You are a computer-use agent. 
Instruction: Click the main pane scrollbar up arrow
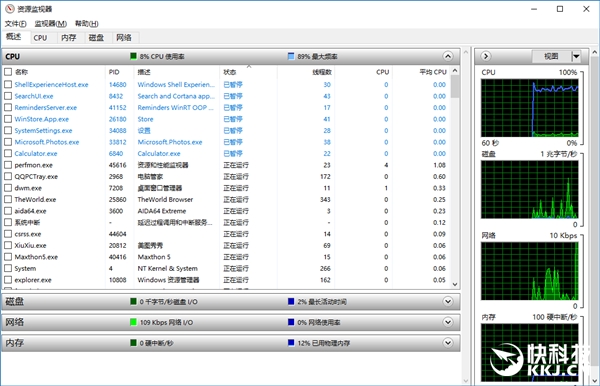466,52
